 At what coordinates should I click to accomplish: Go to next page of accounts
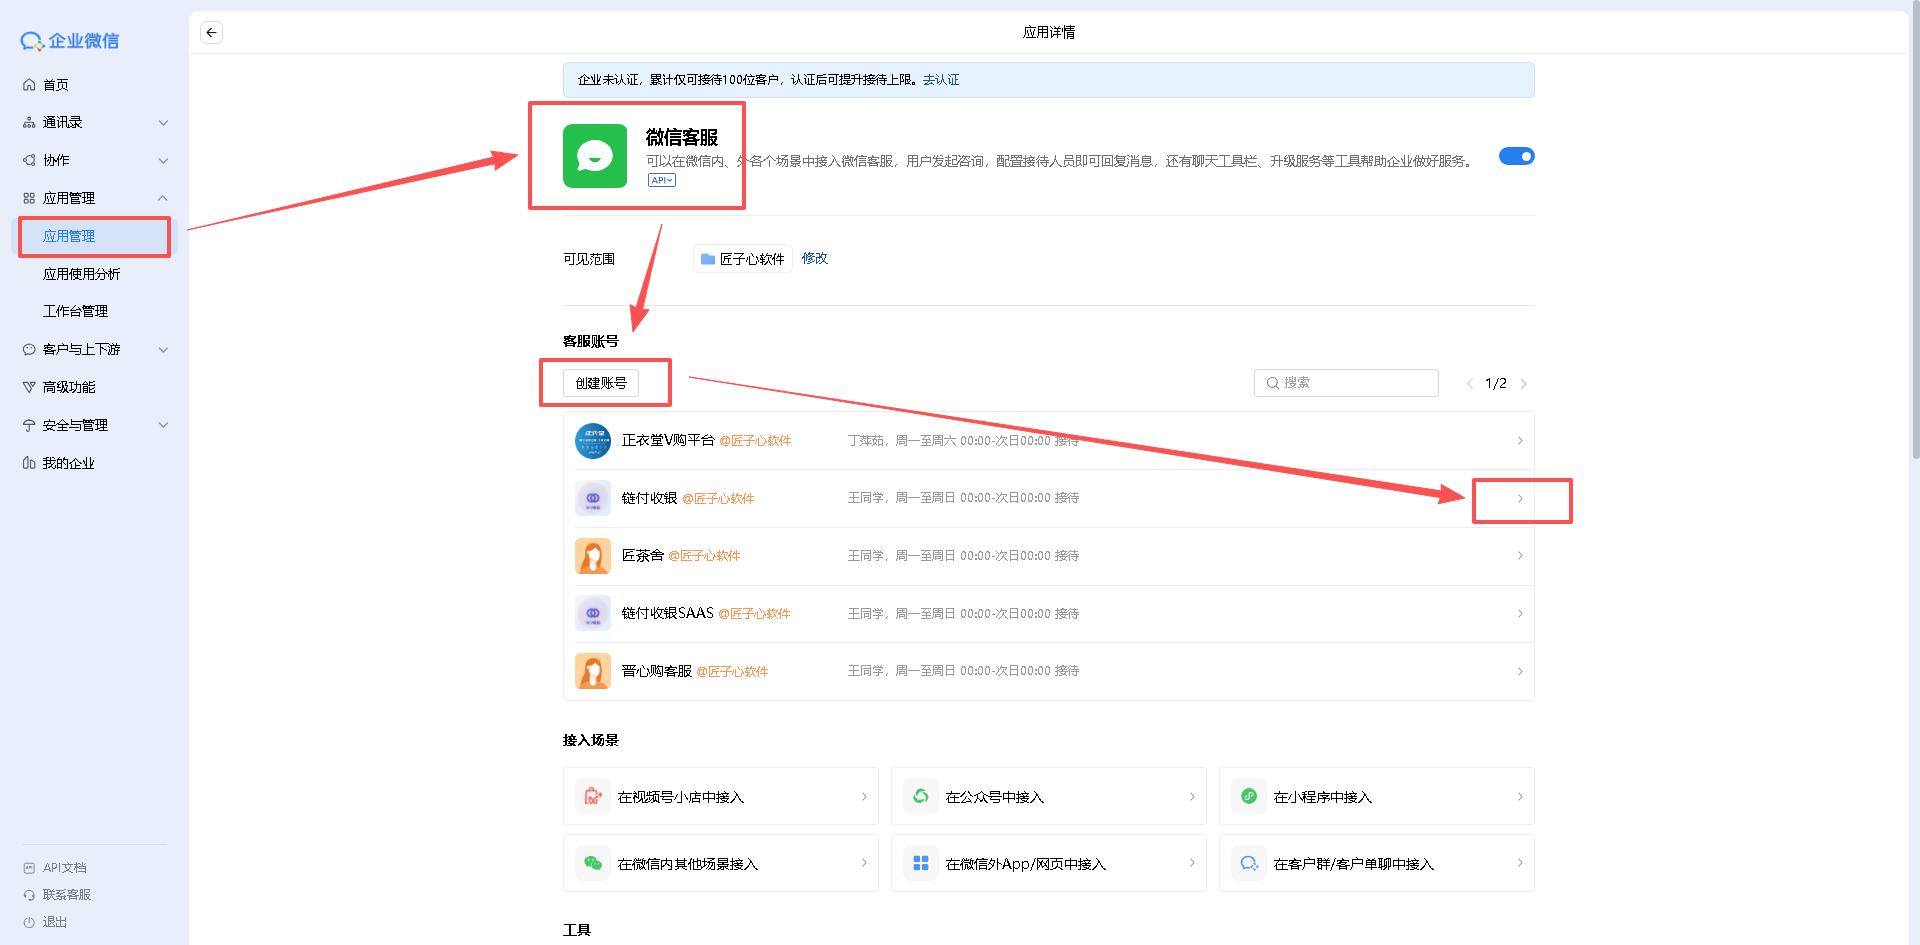(x=1523, y=384)
